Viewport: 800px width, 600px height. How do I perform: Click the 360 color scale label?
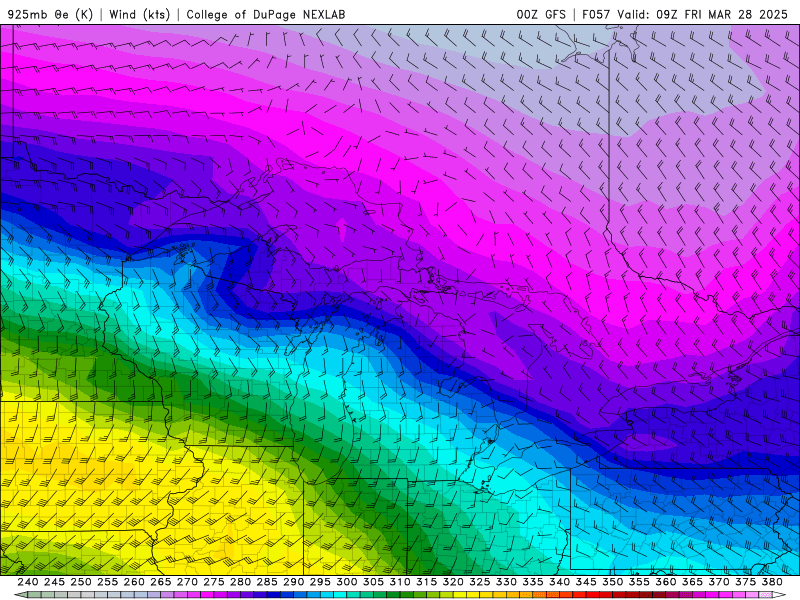[x=665, y=582]
